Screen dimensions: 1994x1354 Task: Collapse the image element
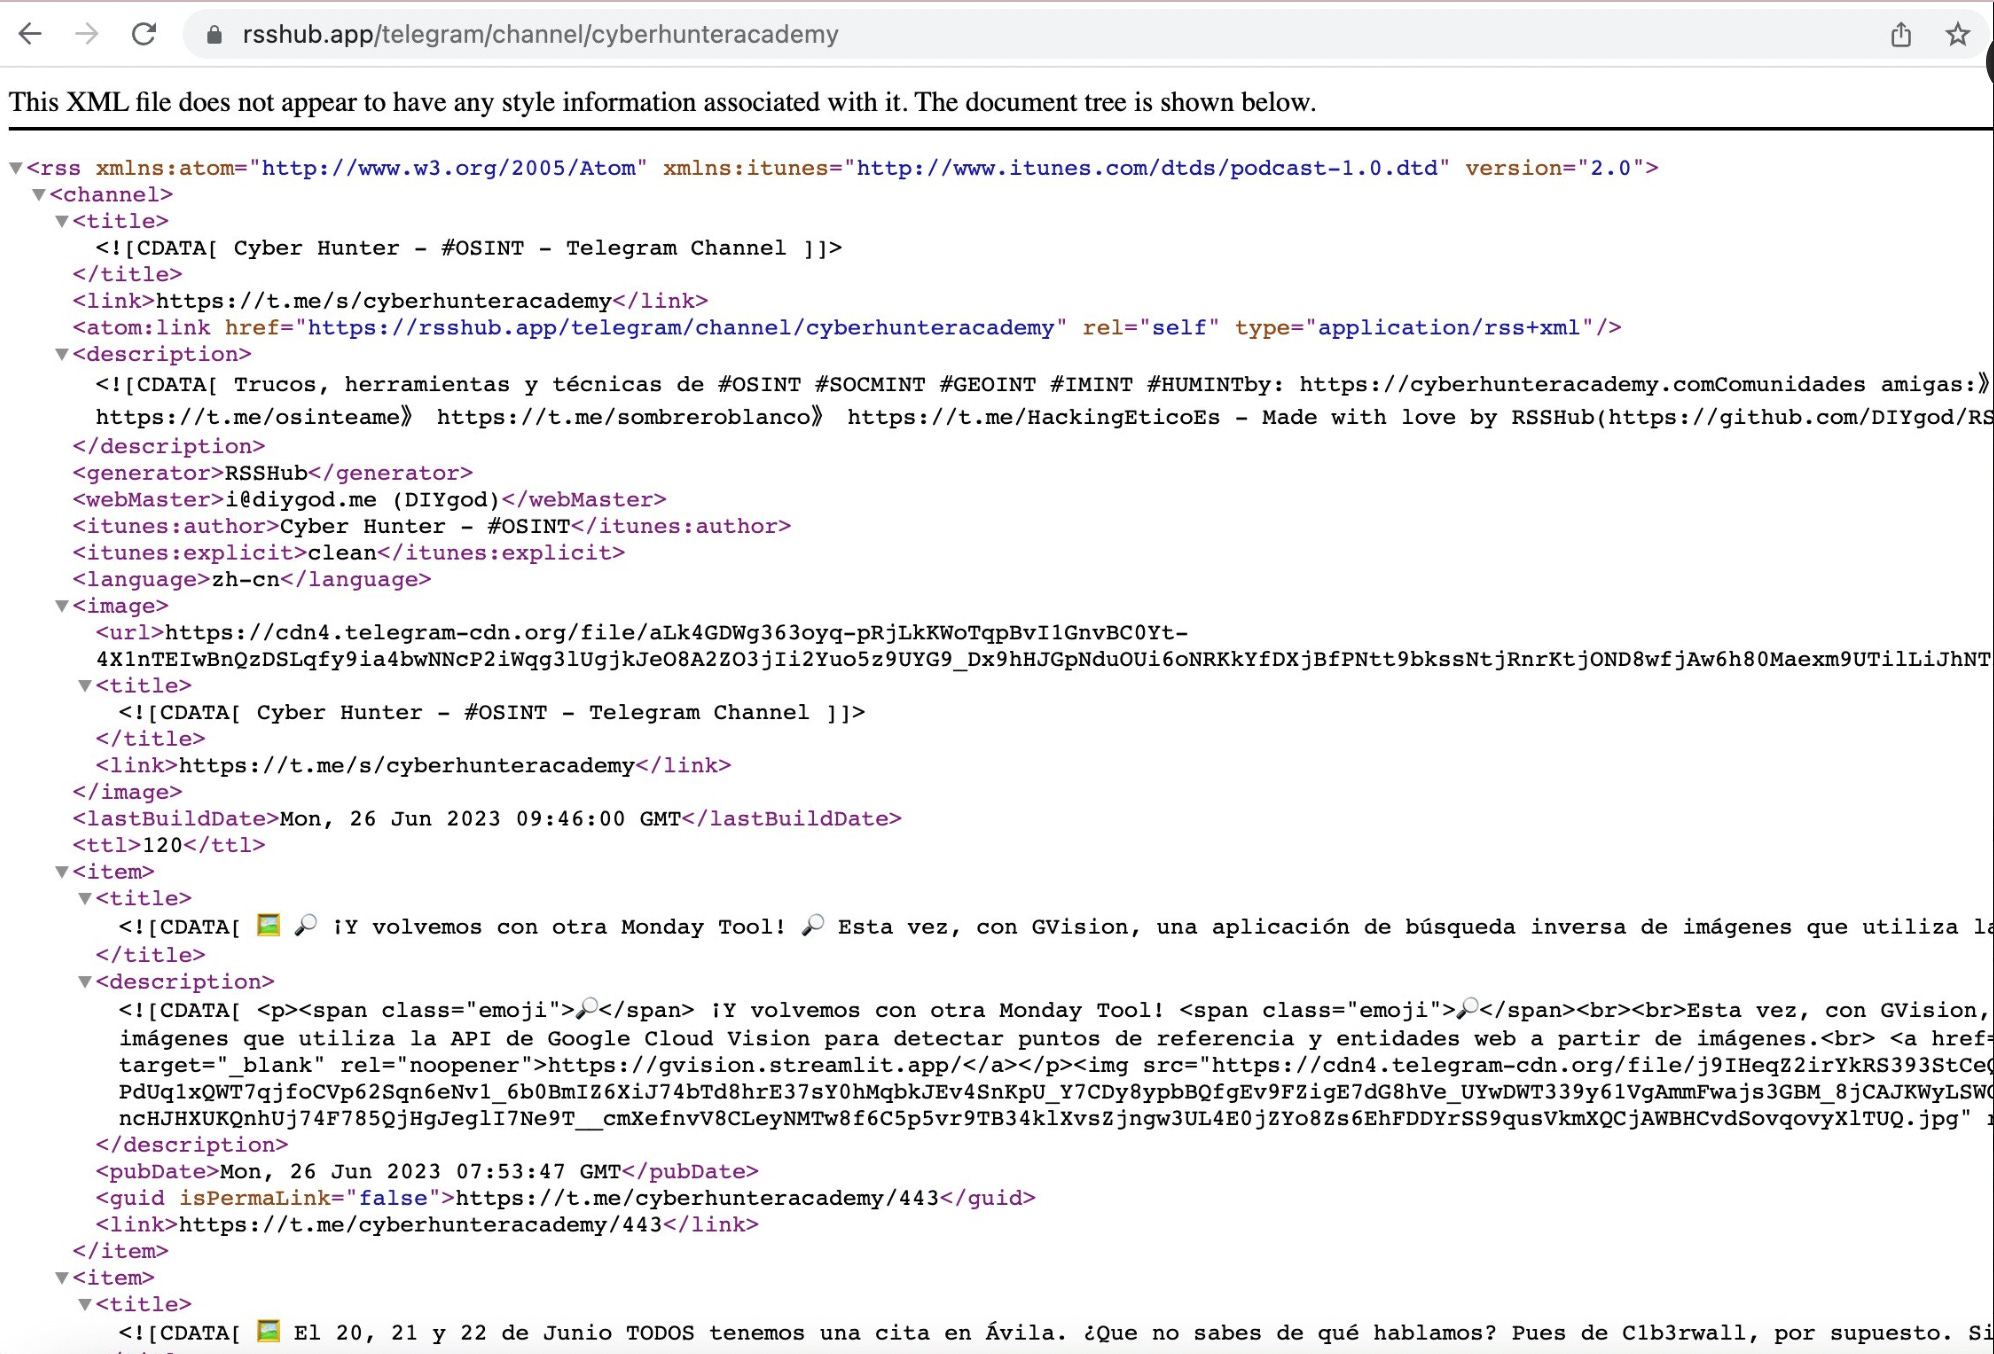62,606
